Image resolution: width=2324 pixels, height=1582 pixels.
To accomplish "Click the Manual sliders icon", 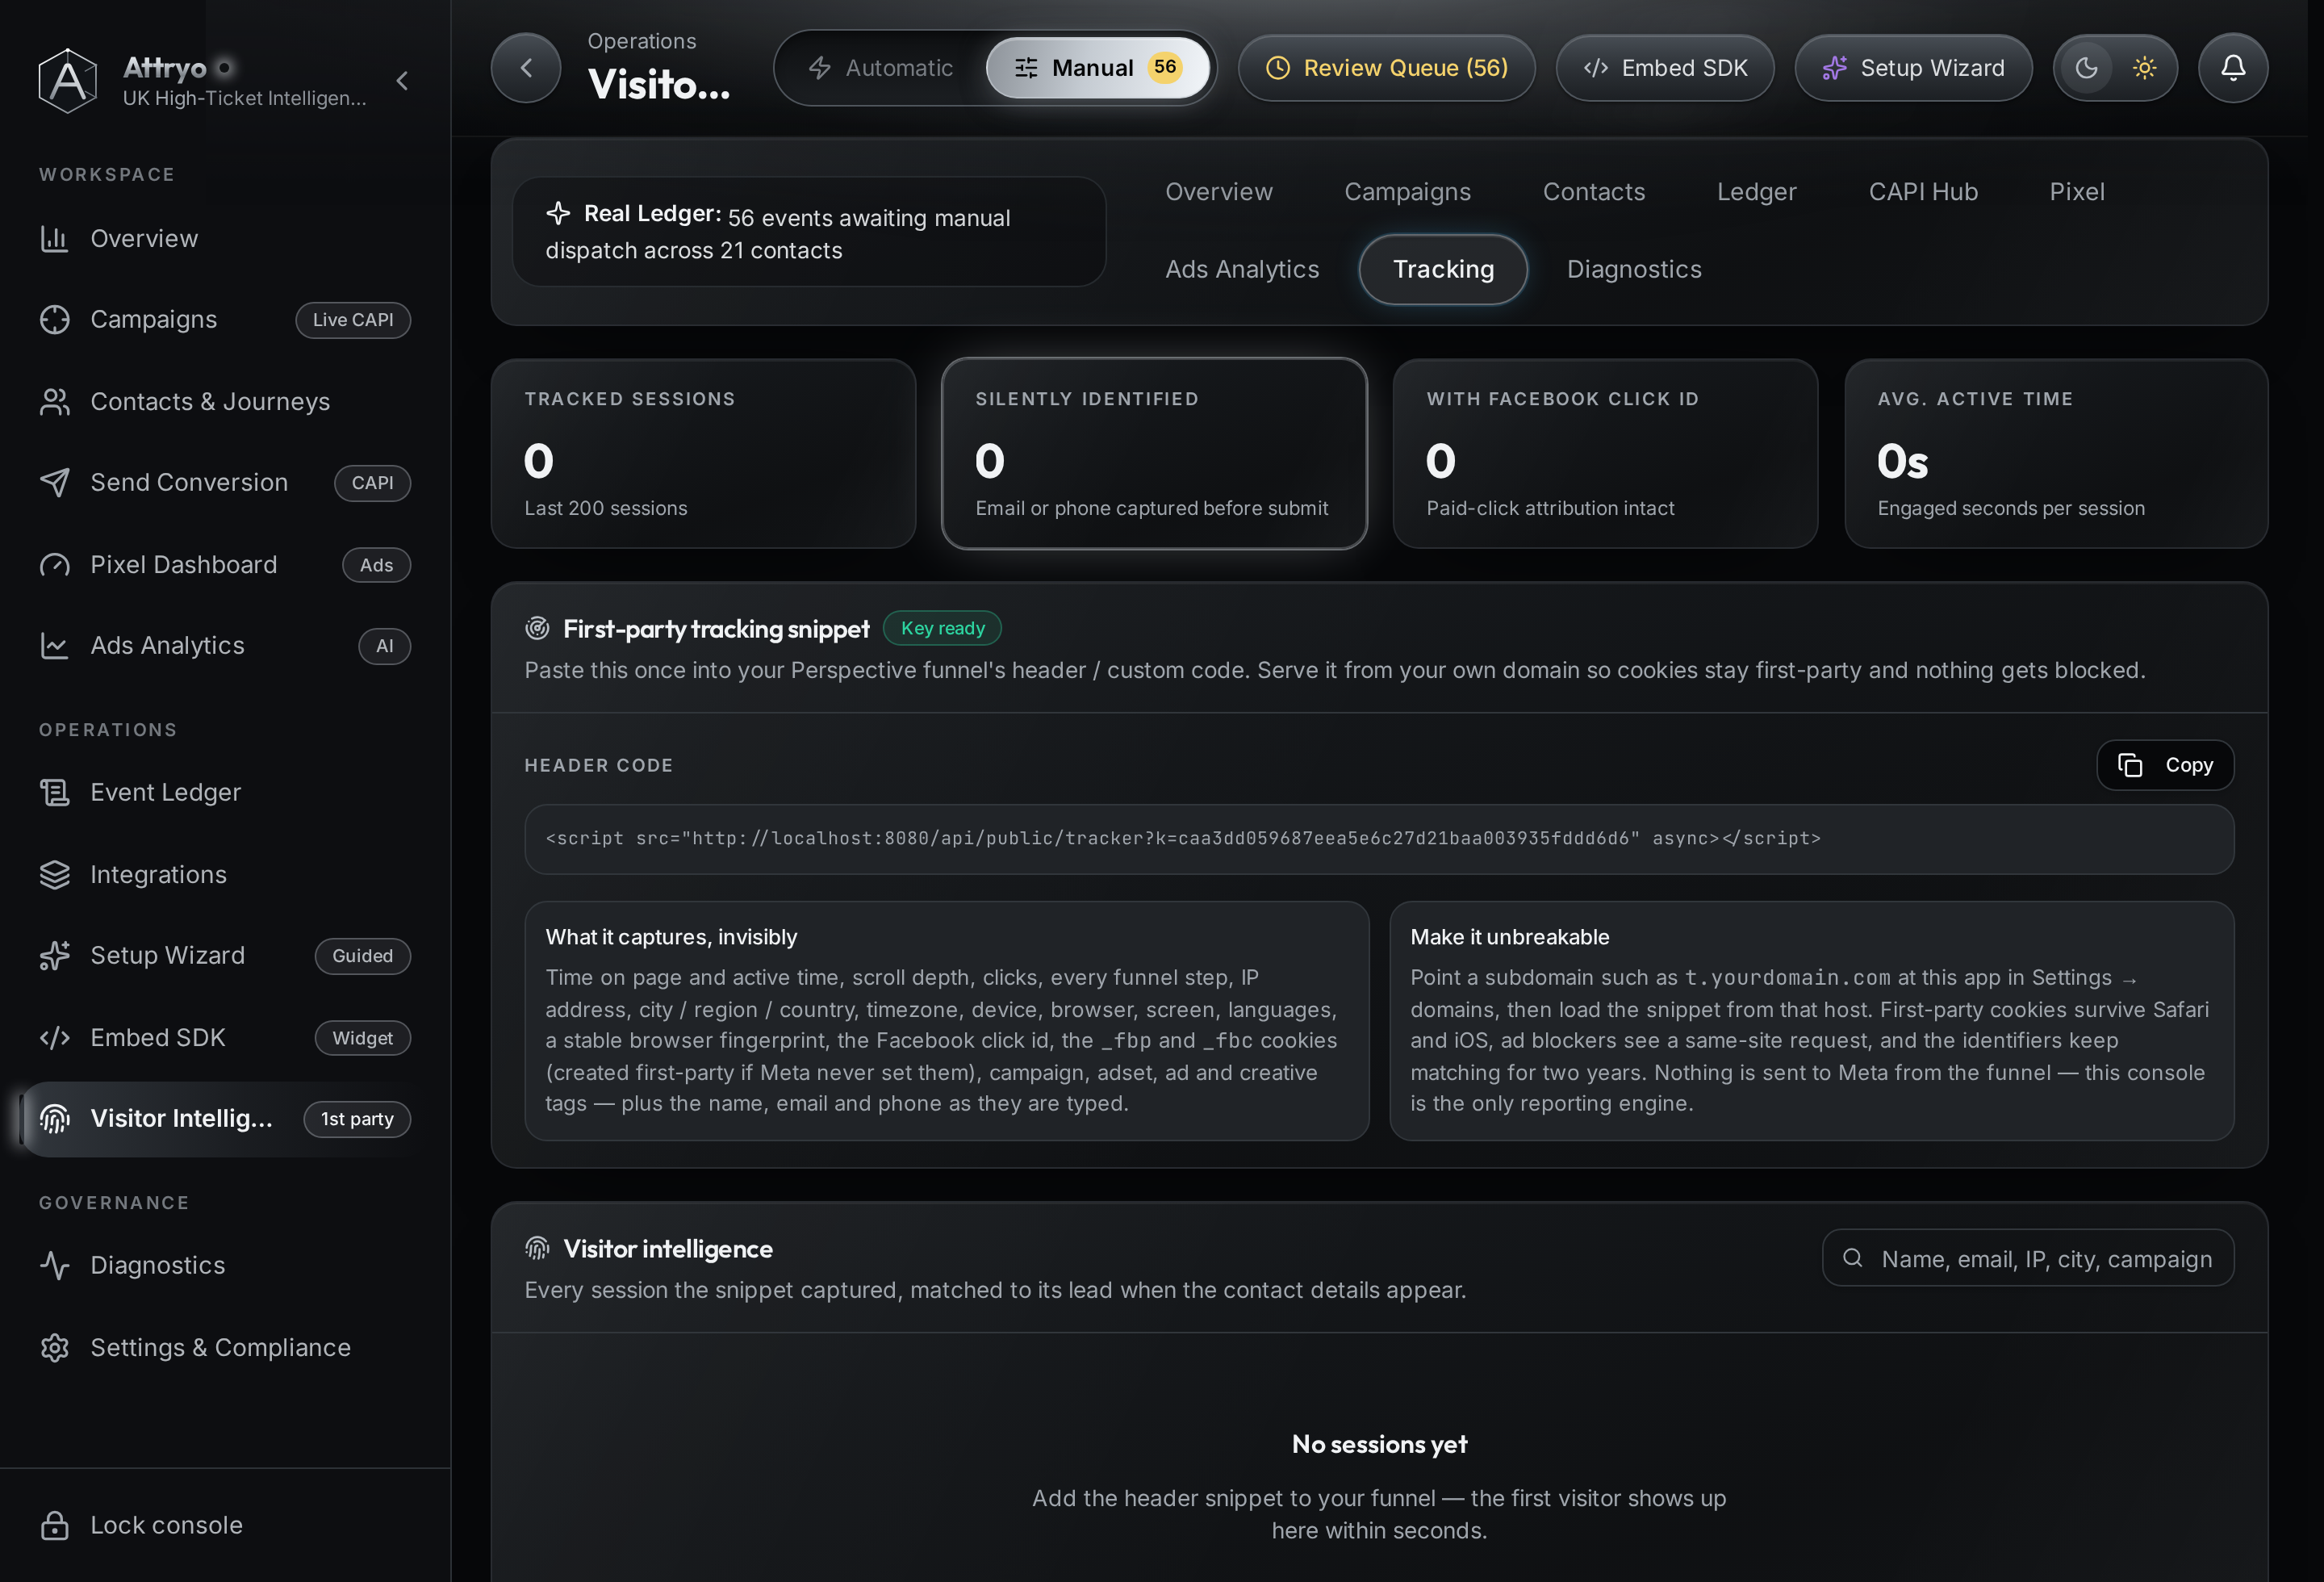I will pyautogui.click(x=1026, y=68).
